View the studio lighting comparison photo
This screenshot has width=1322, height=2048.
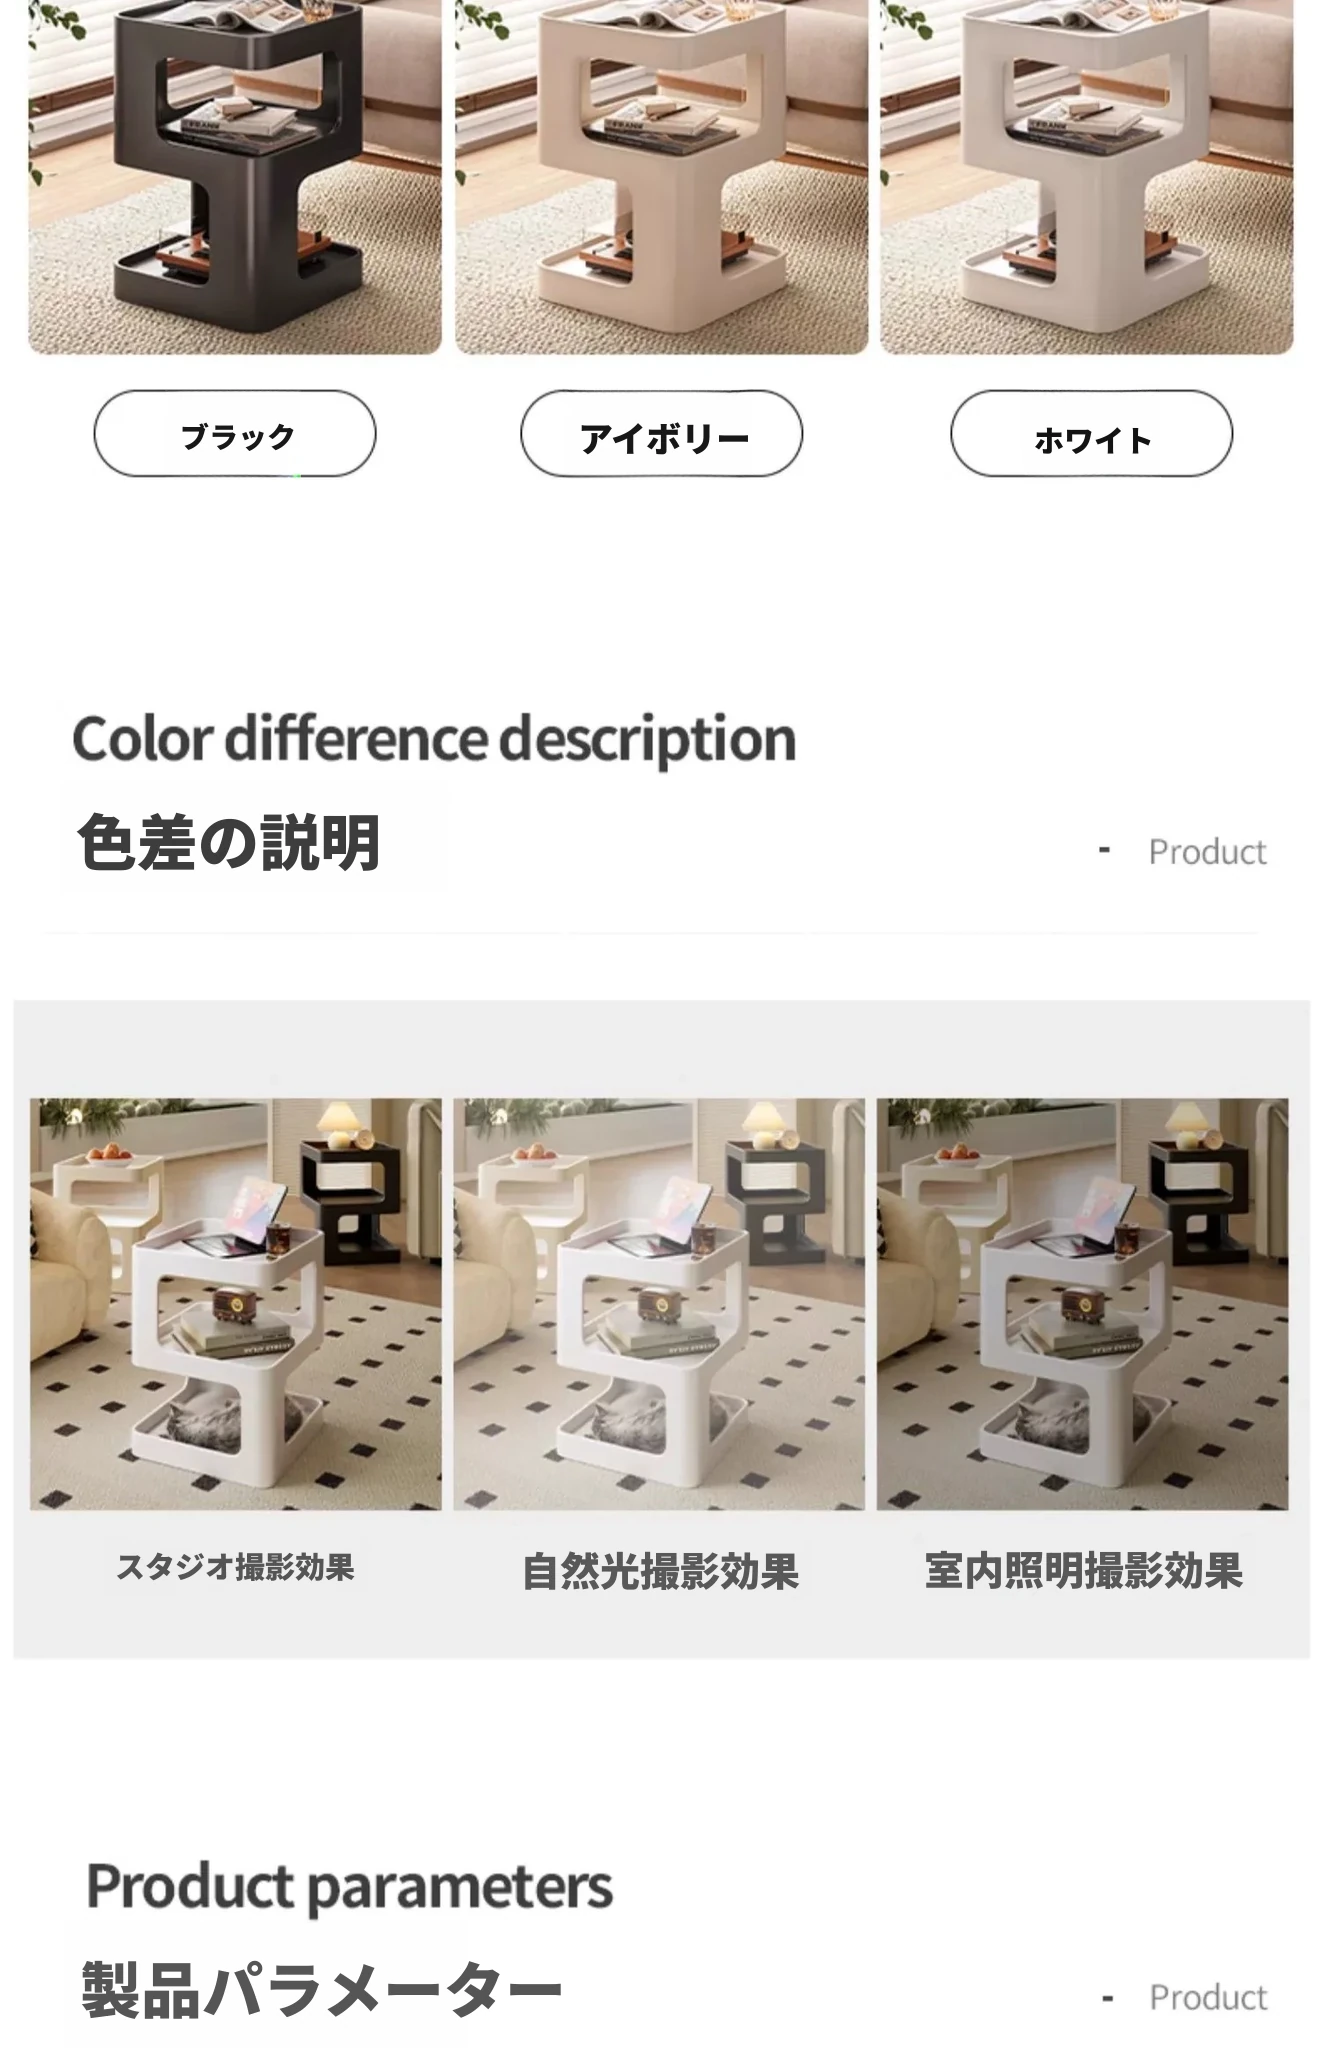coord(236,1304)
